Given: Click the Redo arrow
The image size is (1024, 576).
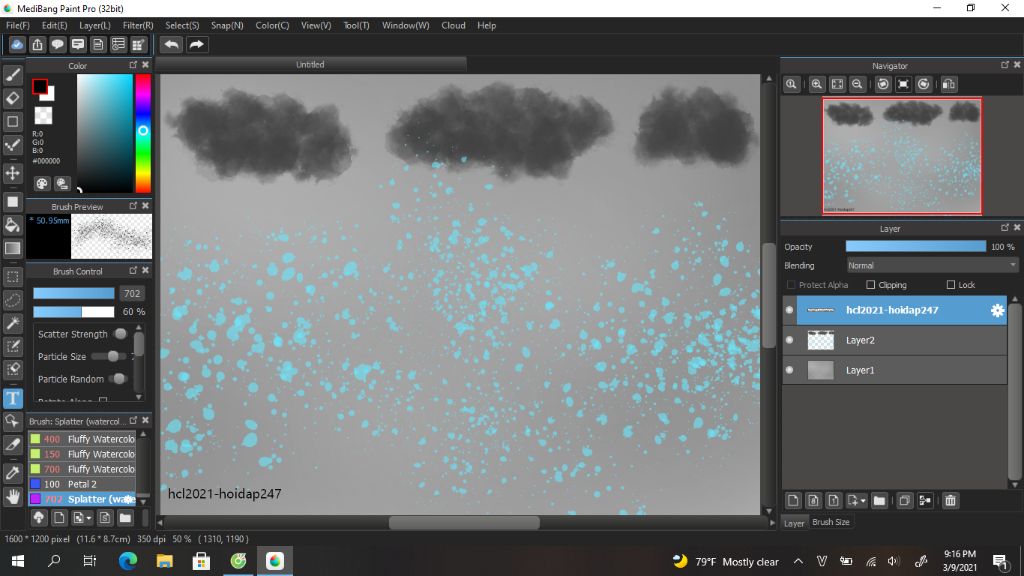Looking at the screenshot, I should point(197,44).
